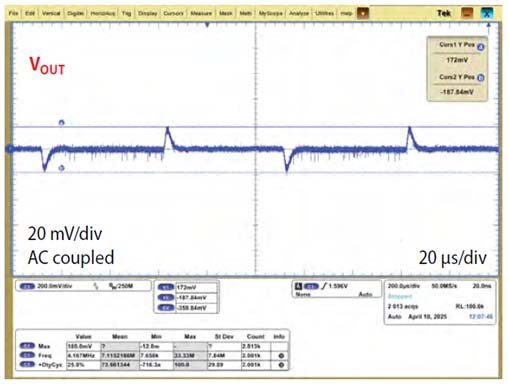Click the Auto trigger mode label
508x384 pixels.
tap(366, 294)
